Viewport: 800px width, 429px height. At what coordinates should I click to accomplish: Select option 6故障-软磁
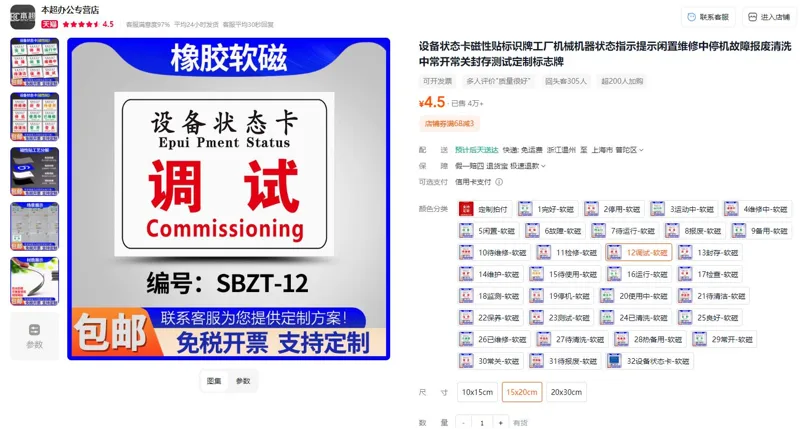click(x=555, y=231)
